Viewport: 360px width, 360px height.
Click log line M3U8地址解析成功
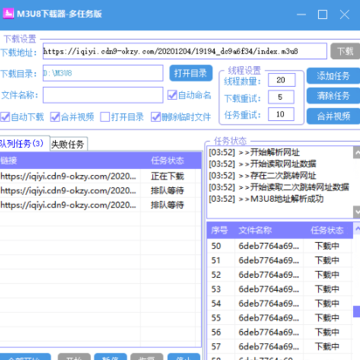pos(266,199)
